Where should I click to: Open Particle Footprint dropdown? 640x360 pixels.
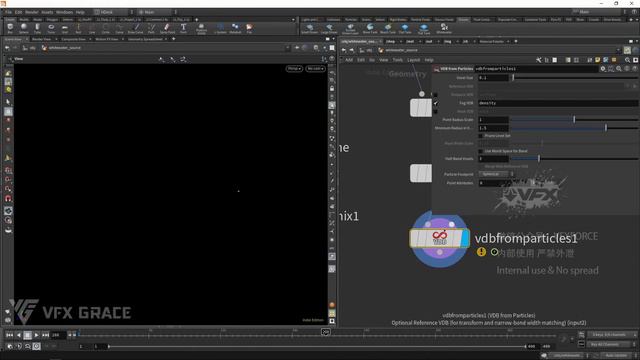point(496,174)
